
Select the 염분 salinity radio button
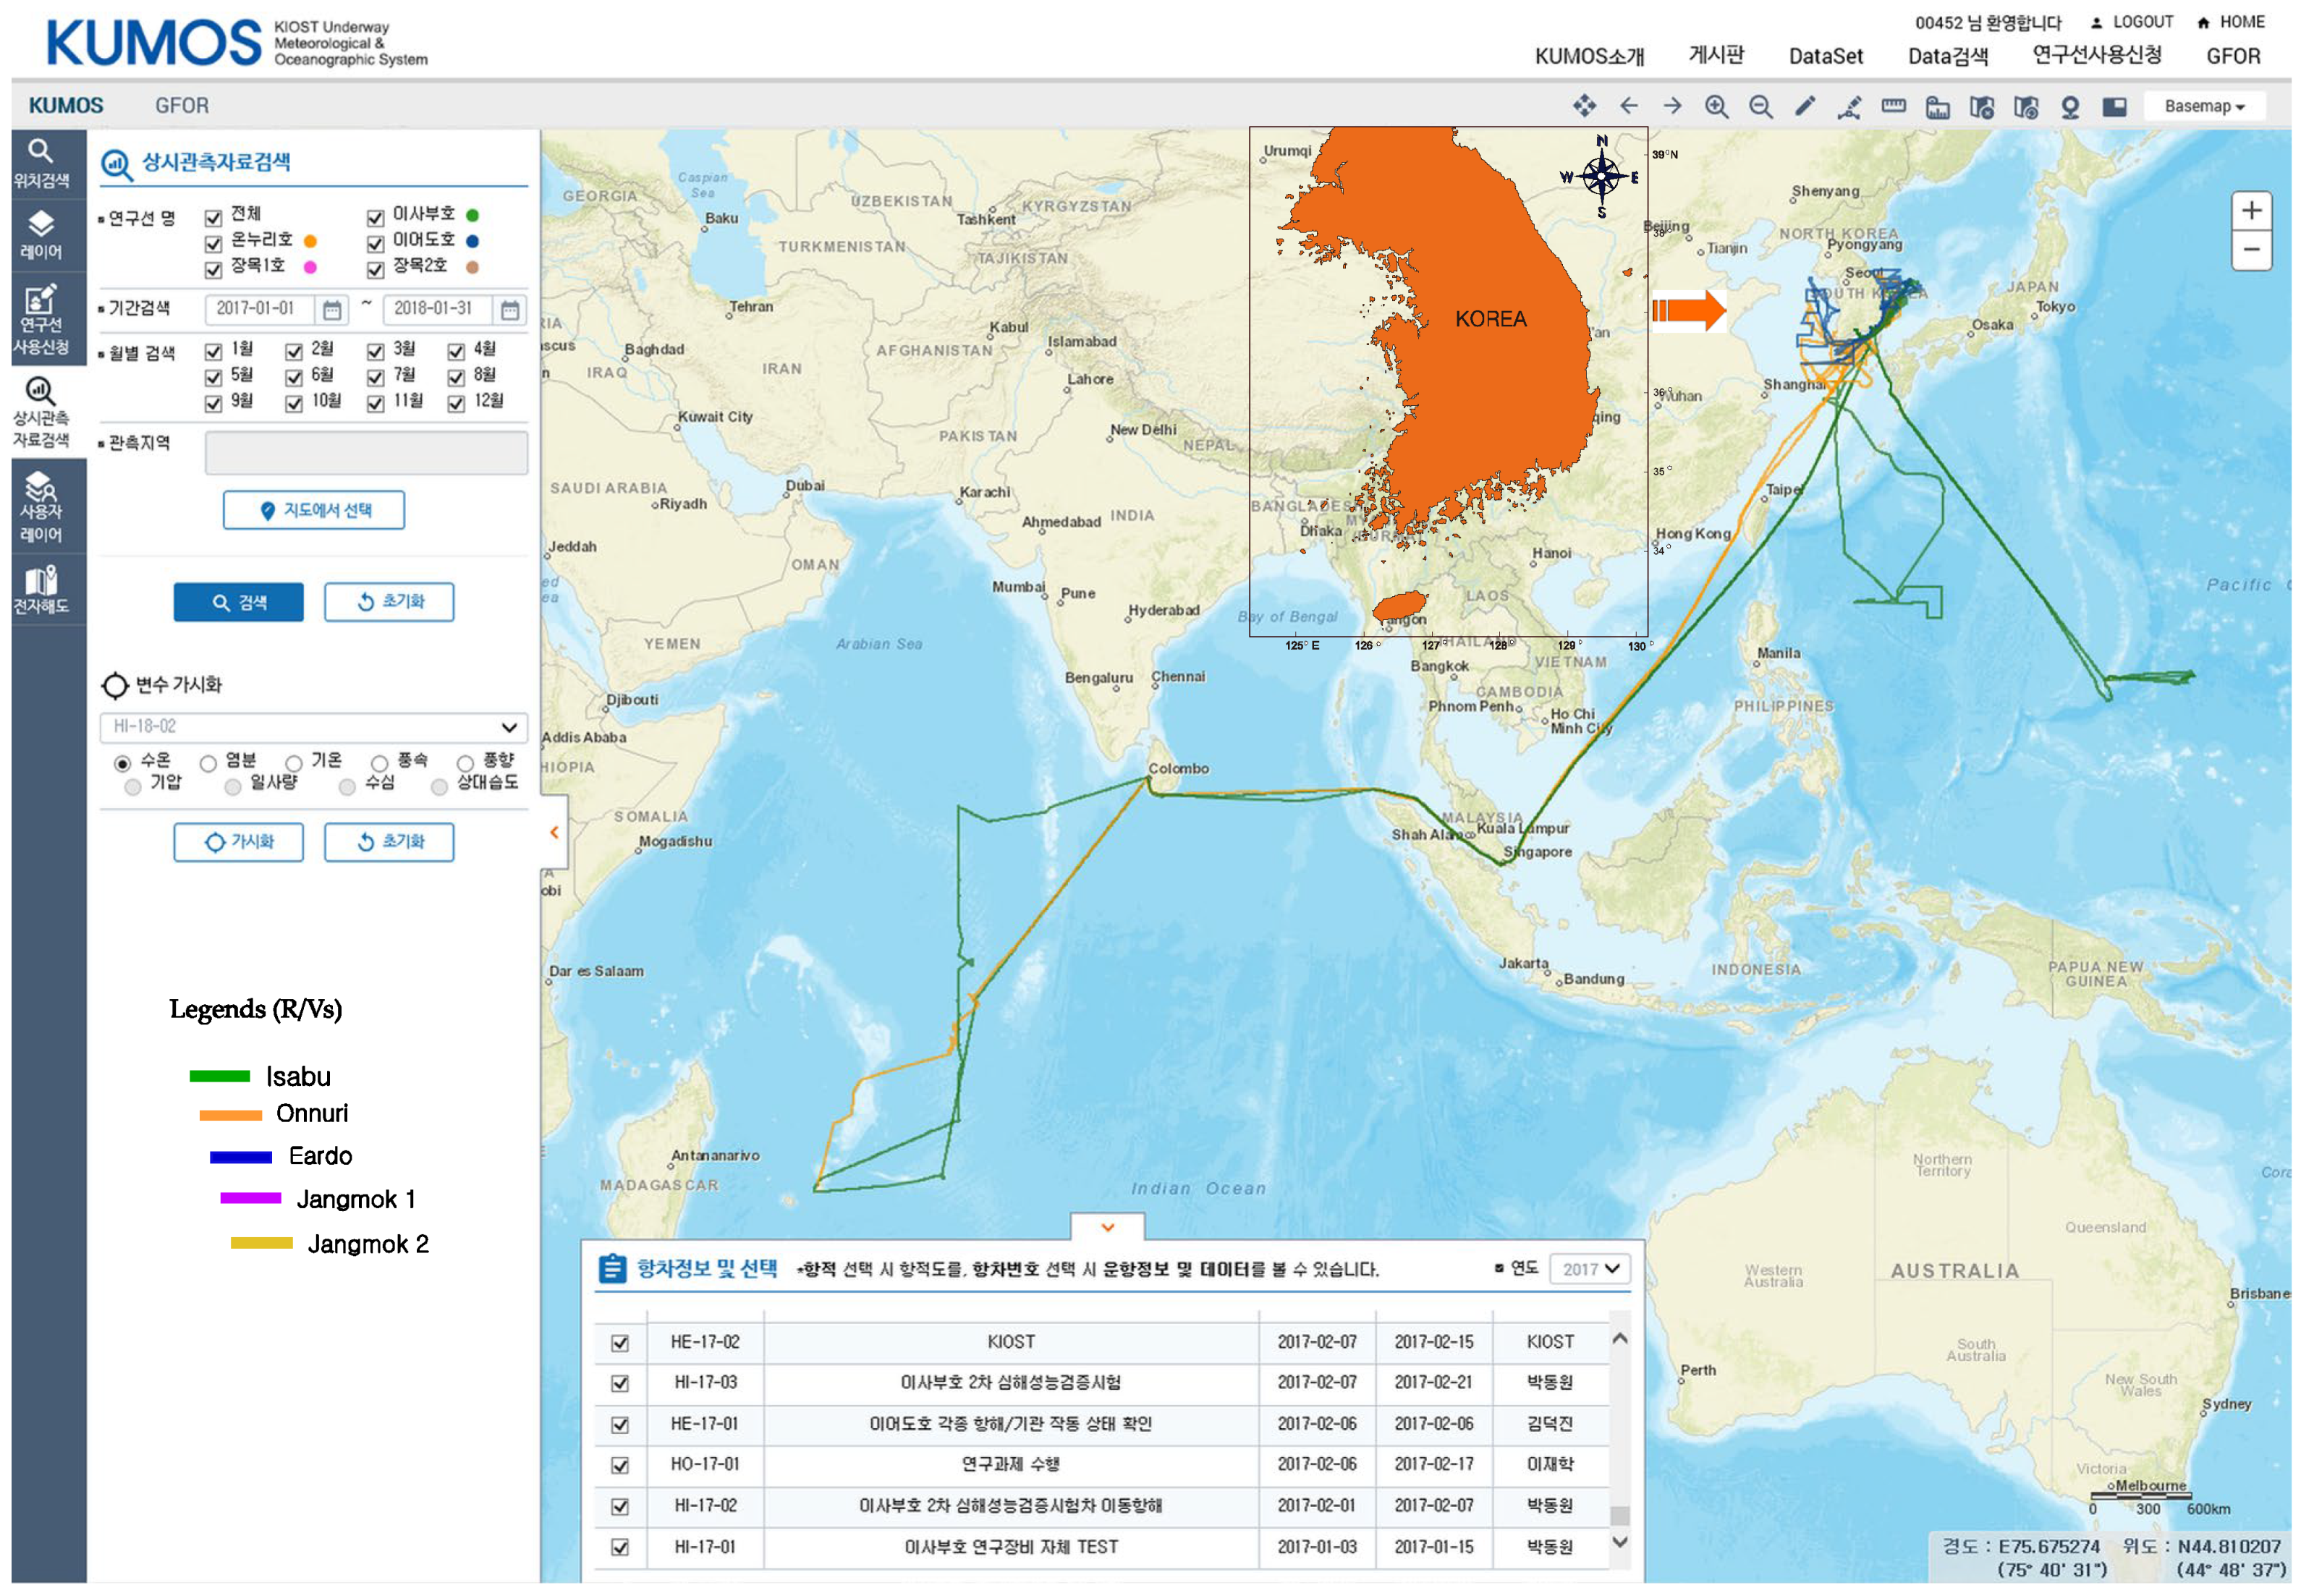[208, 764]
